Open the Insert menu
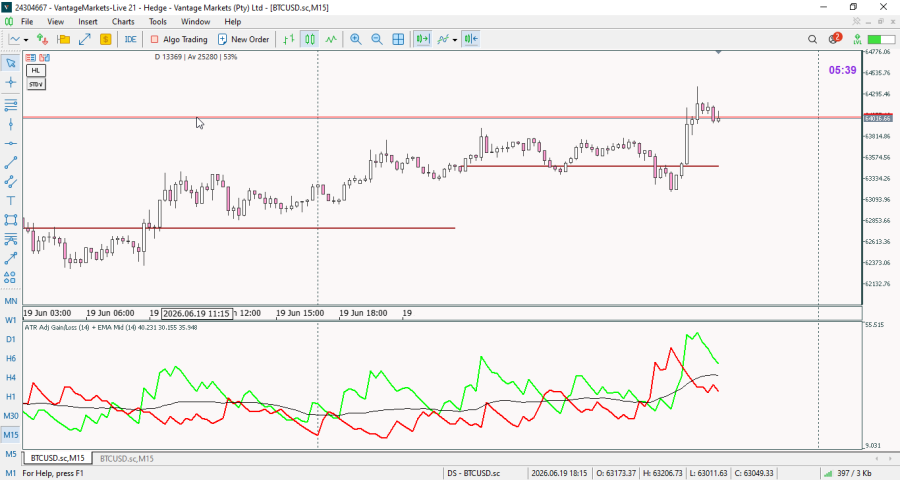This screenshot has width=900, height=480. [88, 22]
